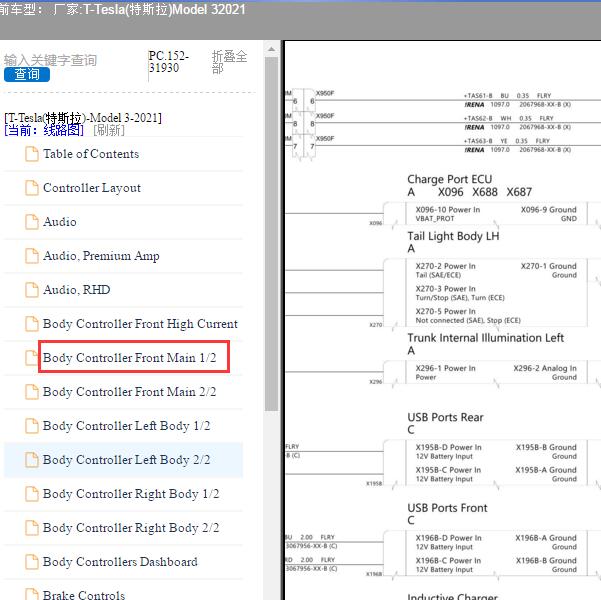
Task: Open the Audio wiring diagram
Action: pyautogui.click(x=59, y=222)
